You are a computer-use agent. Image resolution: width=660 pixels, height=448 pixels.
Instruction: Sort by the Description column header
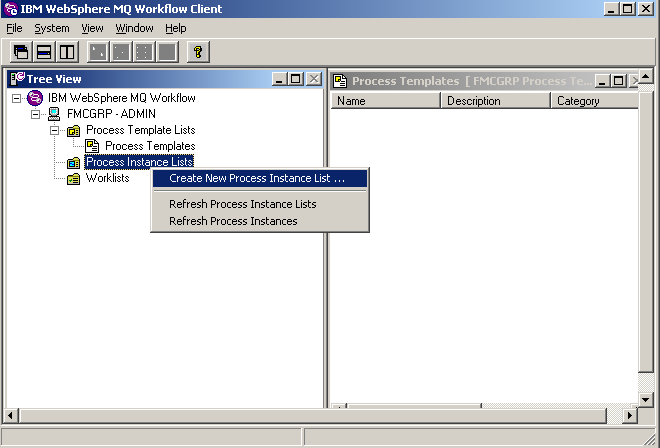click(495, 101)
